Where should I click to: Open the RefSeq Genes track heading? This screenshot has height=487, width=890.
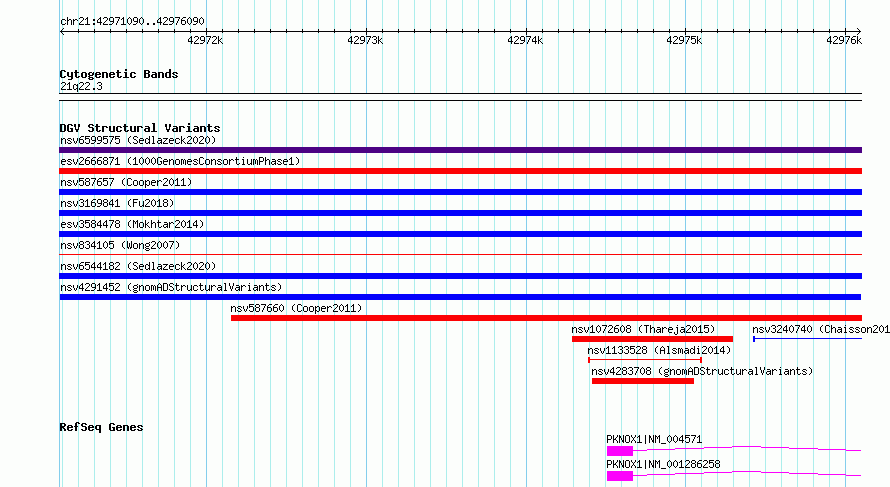tap(101, 427)
